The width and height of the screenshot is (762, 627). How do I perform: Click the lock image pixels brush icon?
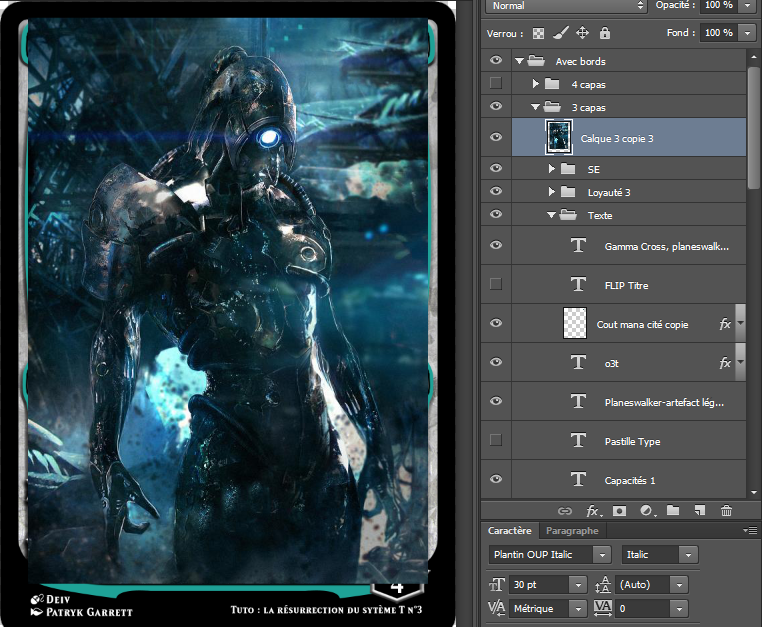point(561,33)
